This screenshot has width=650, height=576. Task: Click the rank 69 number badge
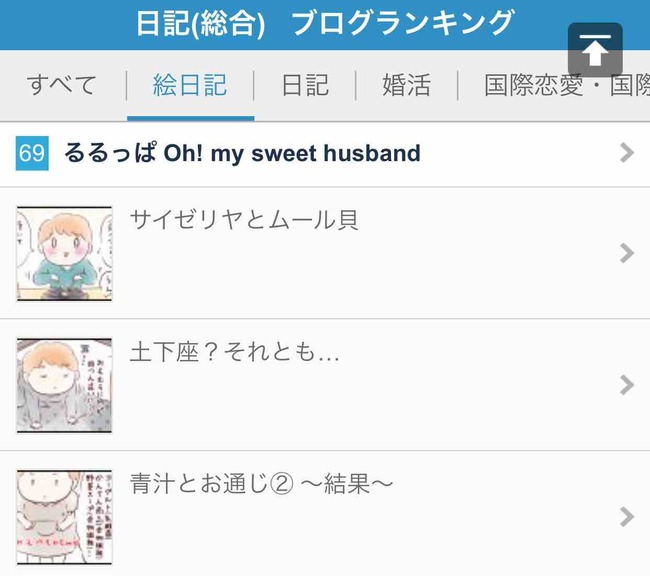[x=32, y=153]
